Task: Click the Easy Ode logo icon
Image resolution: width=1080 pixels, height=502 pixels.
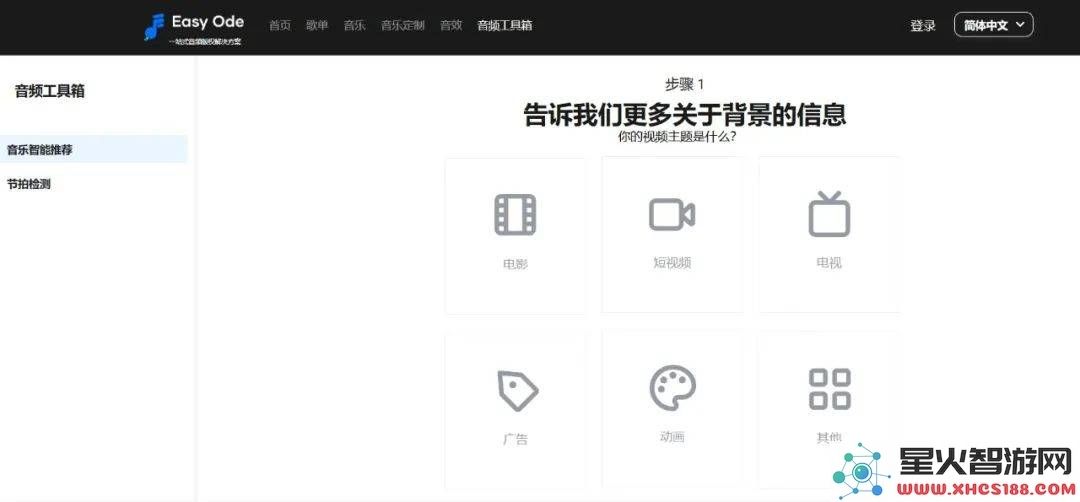Action: (x=154, y=26)
